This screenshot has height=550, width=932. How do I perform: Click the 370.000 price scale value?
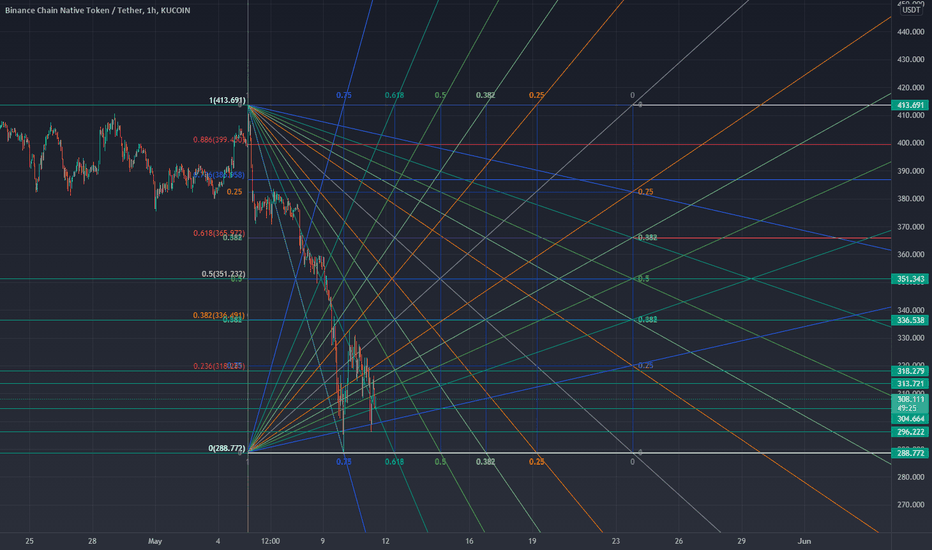910,227
